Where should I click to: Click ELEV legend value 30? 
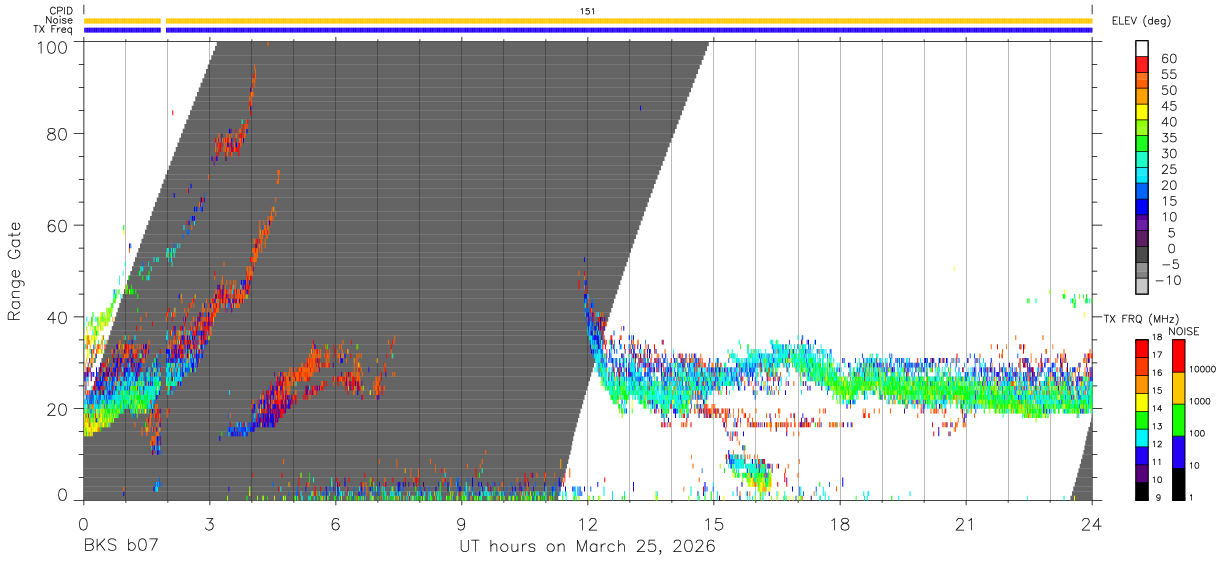click(x=1168, y=153)
